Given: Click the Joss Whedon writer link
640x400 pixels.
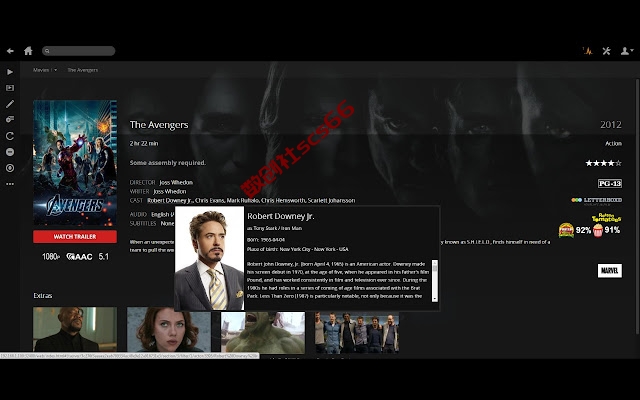Looking at the screenshot, I should pos(170,191).
